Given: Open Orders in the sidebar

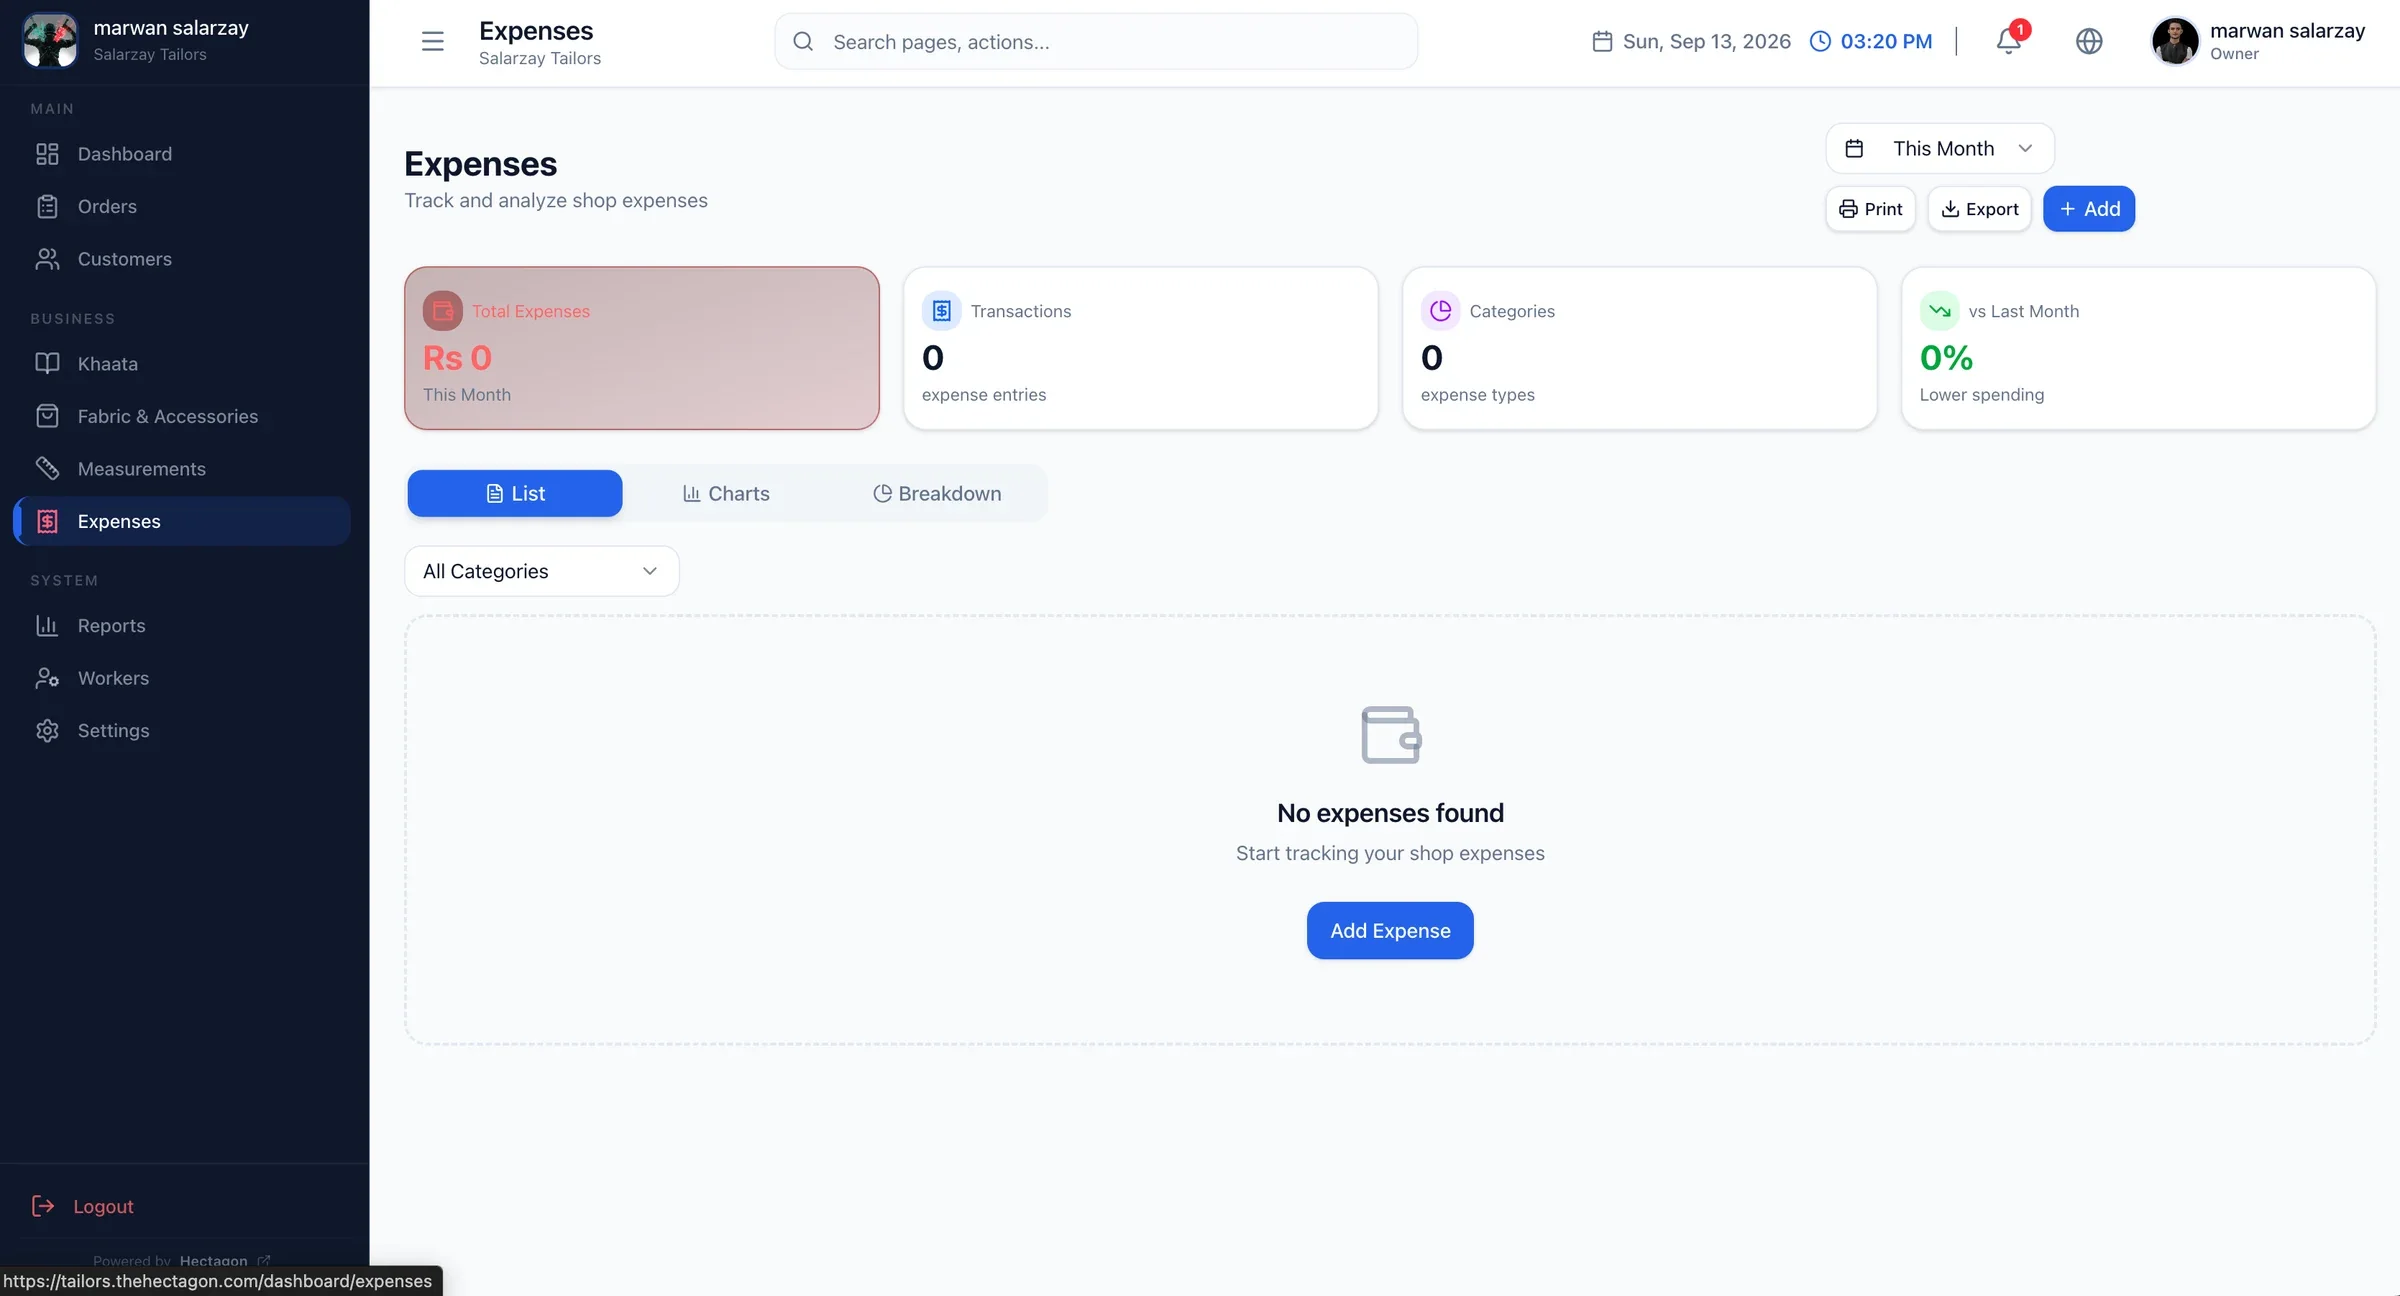Looking at the screenshot, I should click(182, 206).
